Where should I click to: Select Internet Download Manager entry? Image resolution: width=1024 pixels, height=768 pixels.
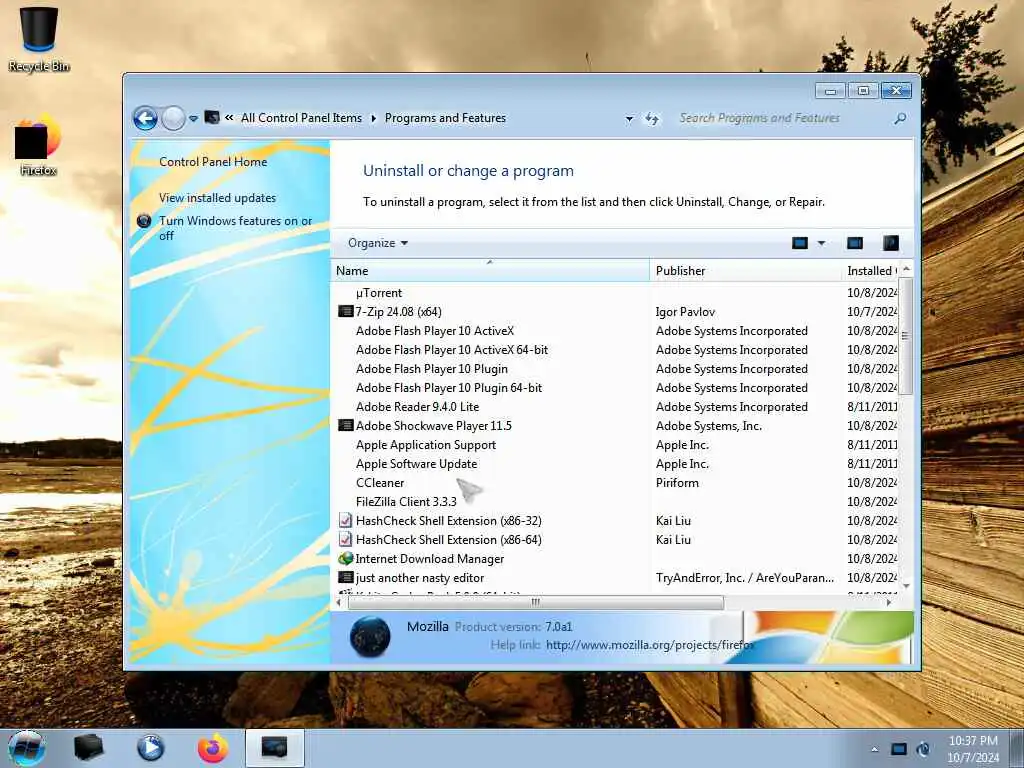[x=429, y=559]
